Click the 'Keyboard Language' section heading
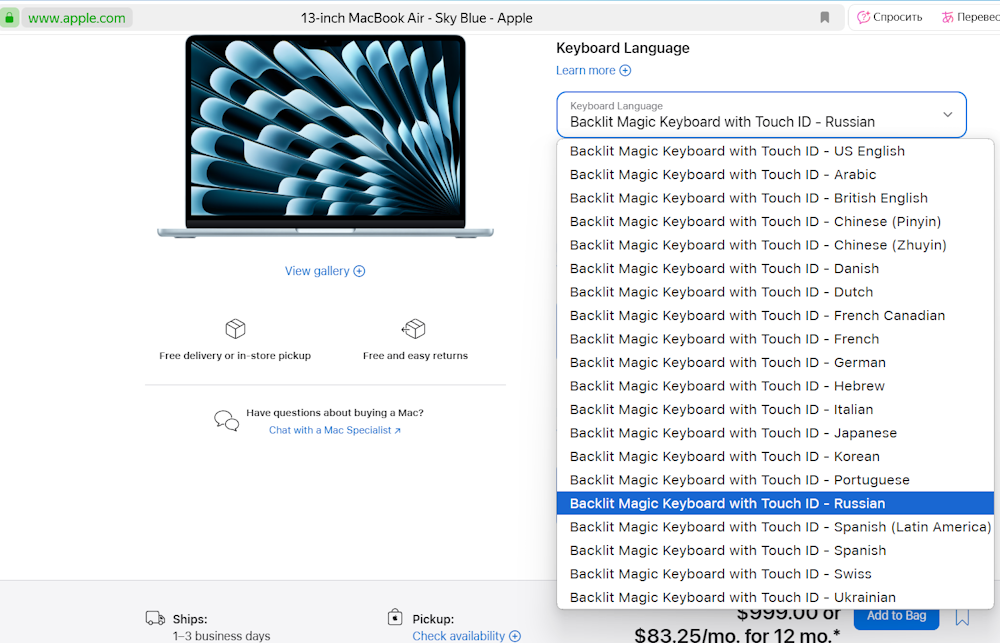The width and height of the screenshot is (1000, 643). 622,48
